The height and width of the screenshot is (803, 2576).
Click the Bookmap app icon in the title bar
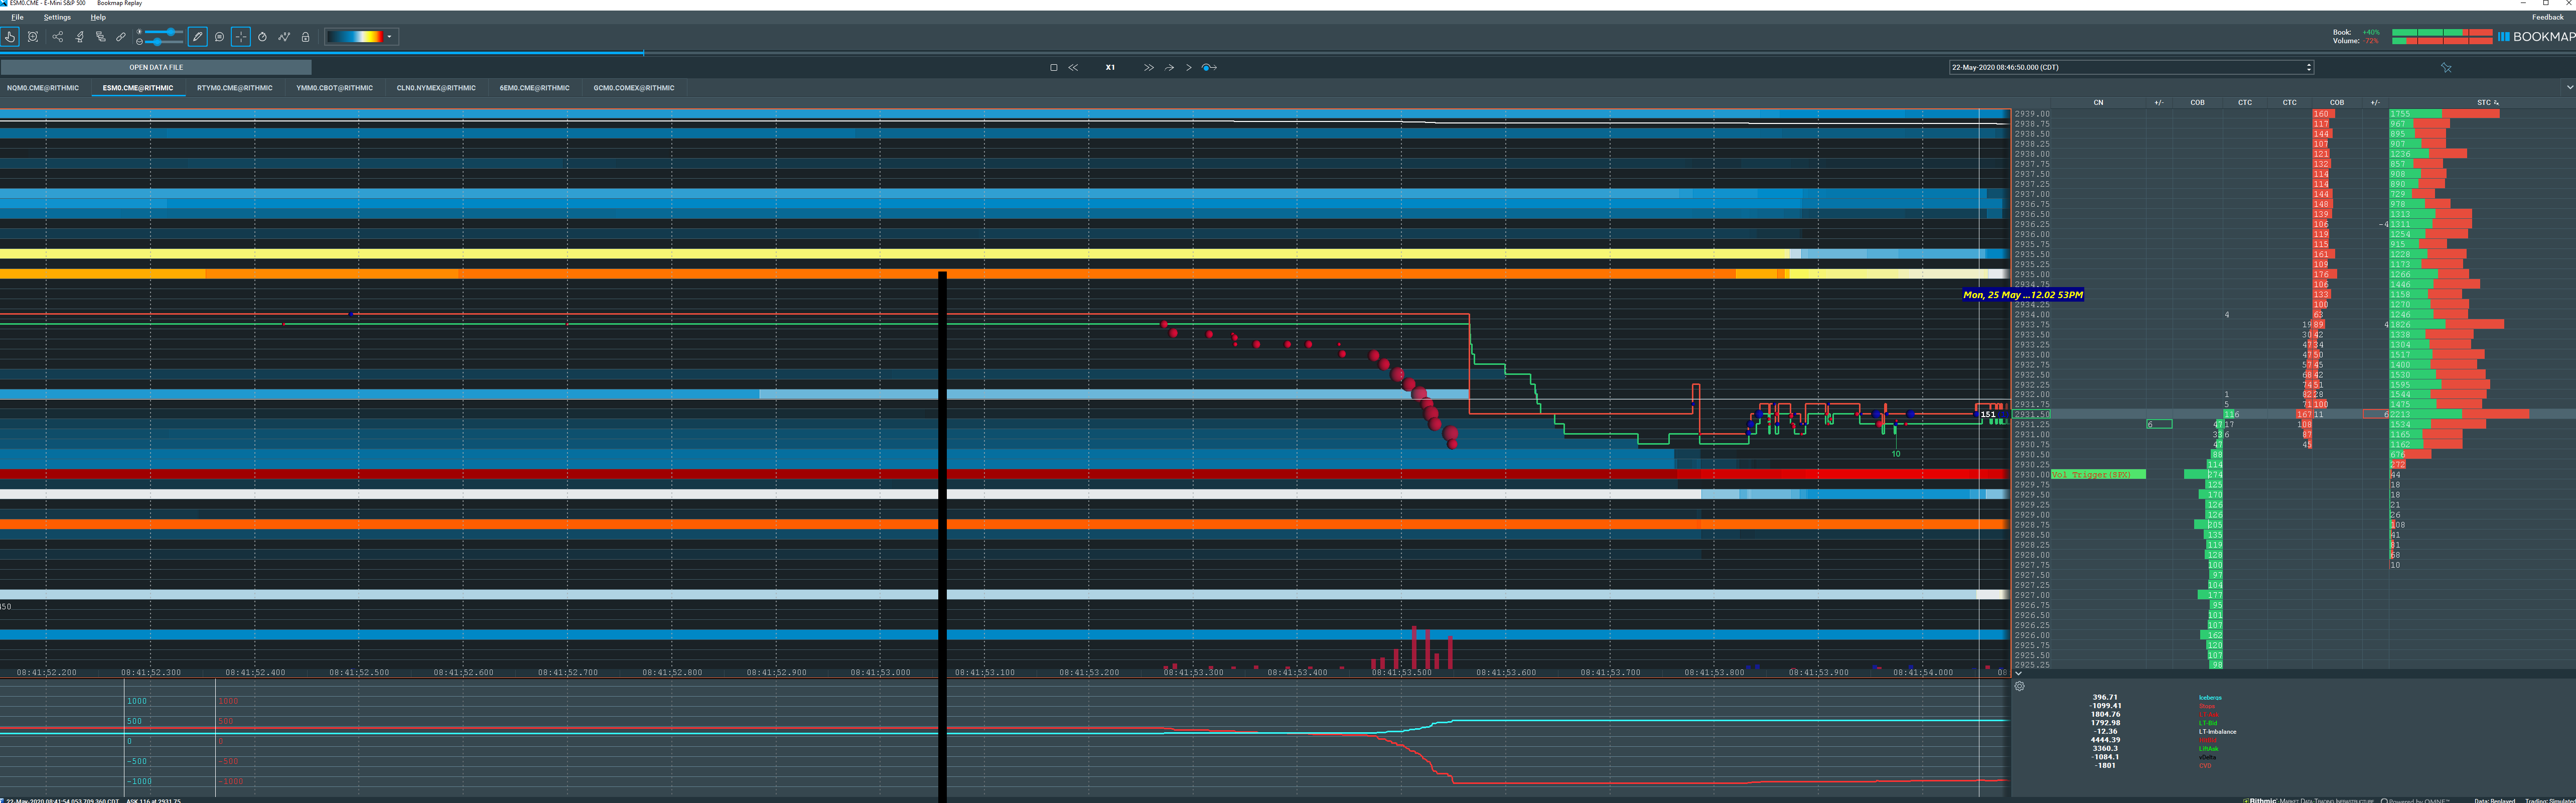[x=4, y=3]
